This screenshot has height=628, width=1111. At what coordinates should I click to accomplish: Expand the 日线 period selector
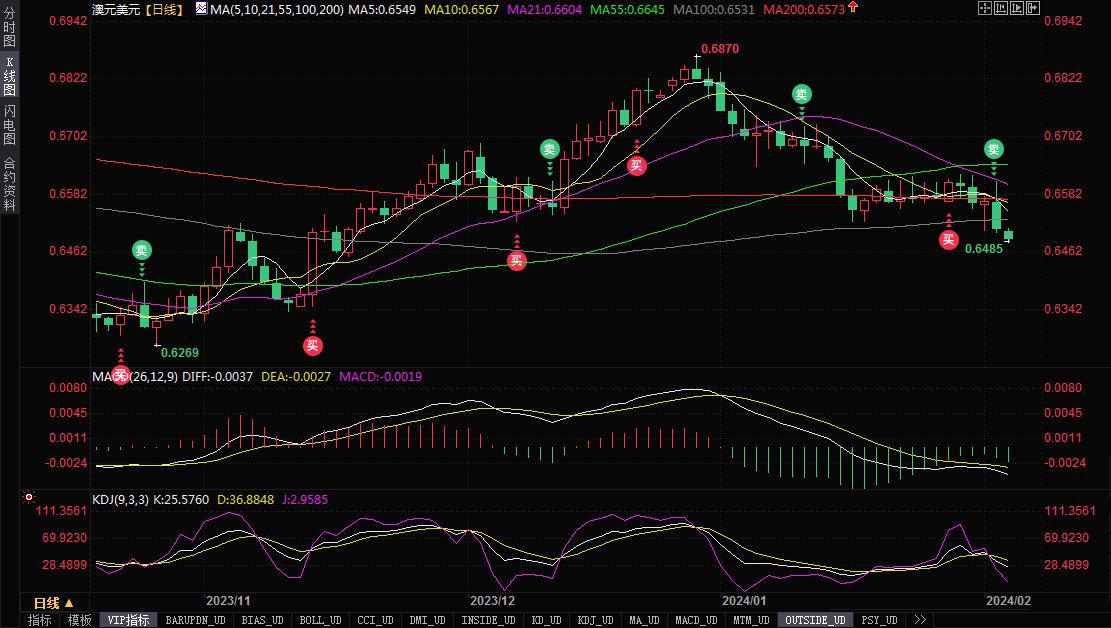coord(53,603)
